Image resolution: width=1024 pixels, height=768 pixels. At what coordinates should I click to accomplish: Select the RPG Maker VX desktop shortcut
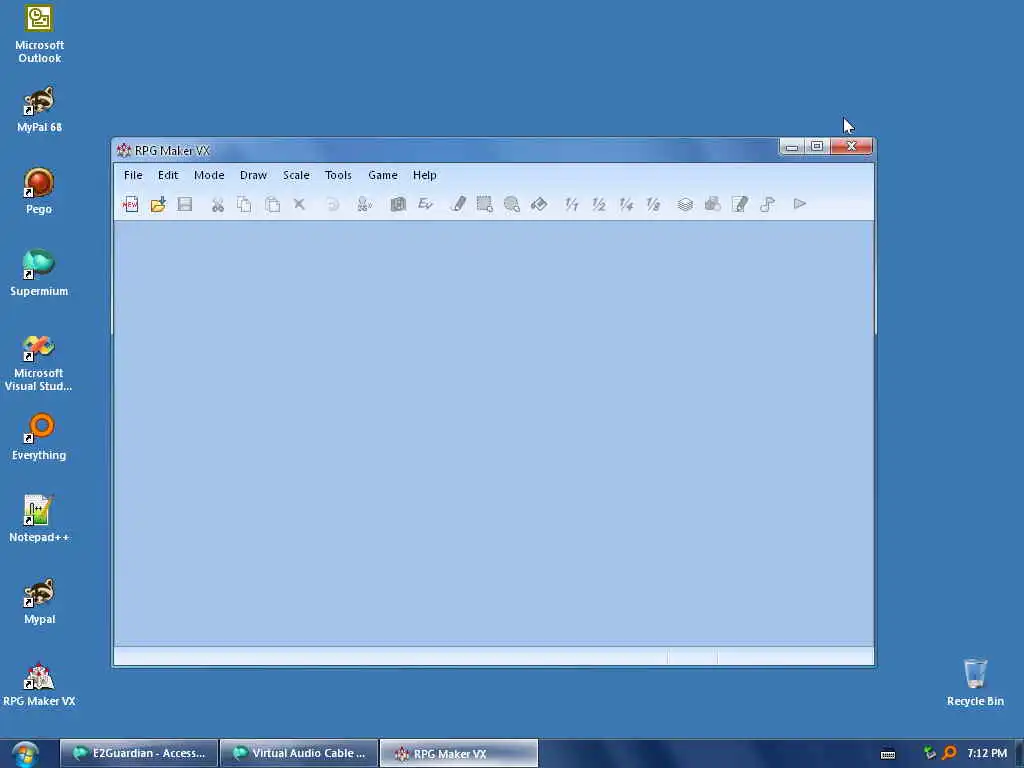tap(39, 684)
